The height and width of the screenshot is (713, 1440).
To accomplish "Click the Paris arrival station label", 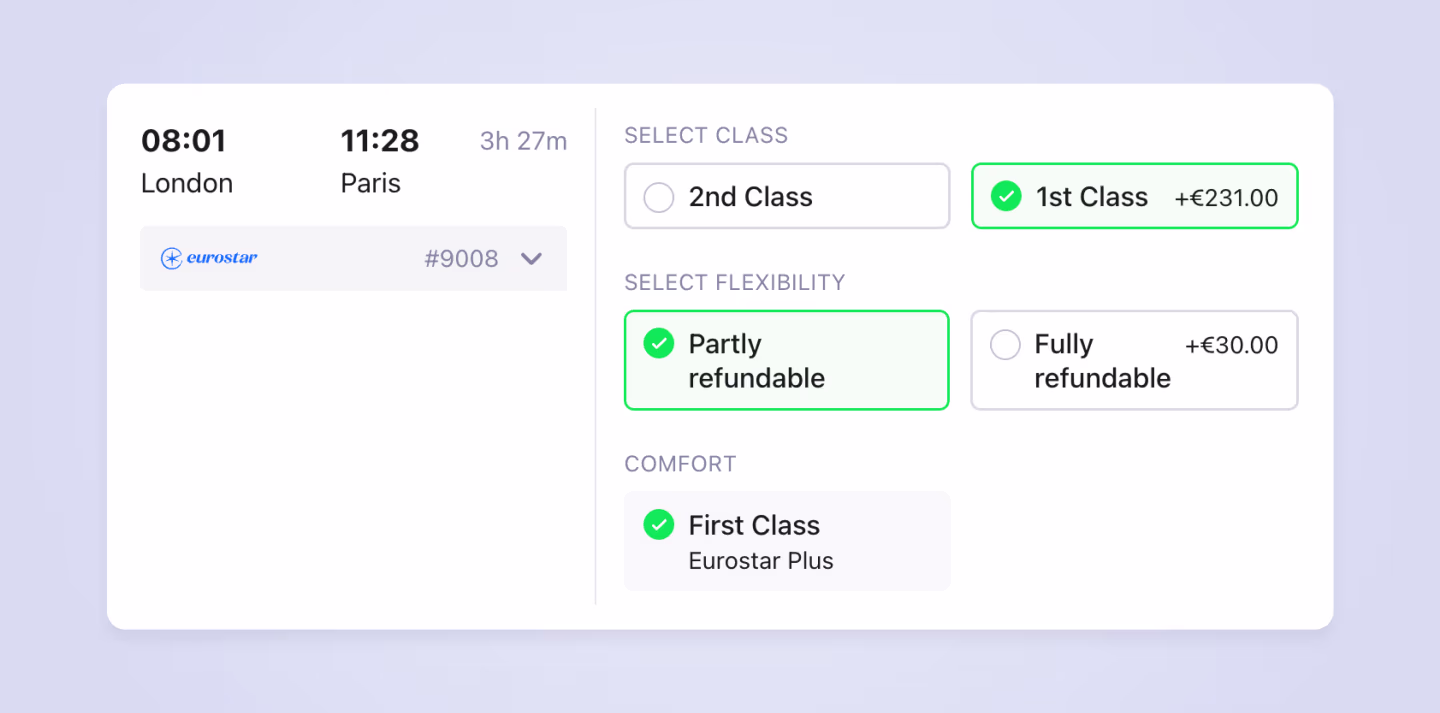I will [370, 184].
